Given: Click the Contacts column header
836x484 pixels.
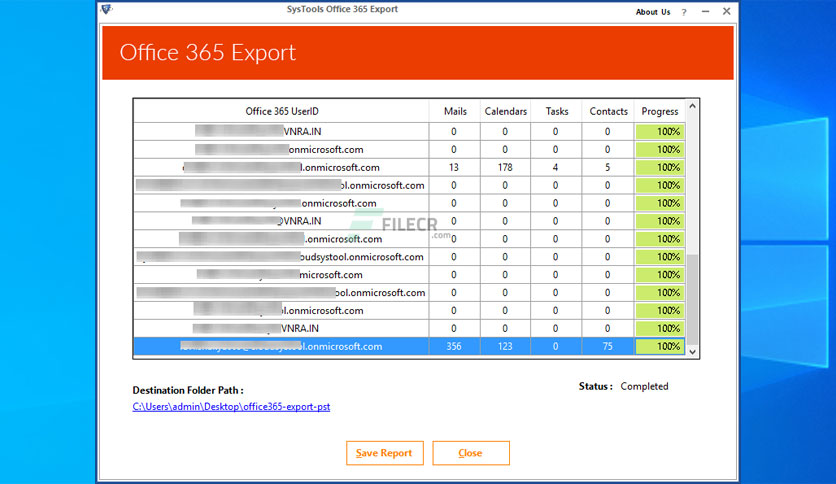Looking at the screenshot, I should (608, 111).
